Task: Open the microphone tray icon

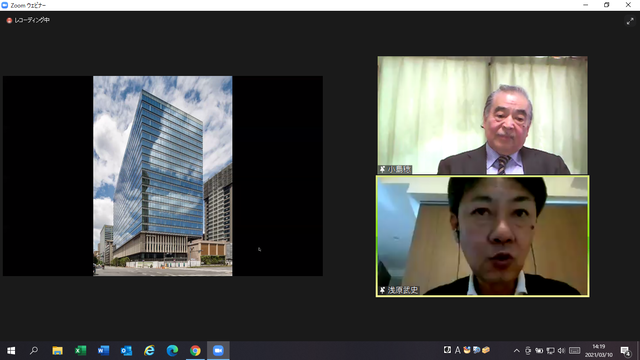Action: [x=528, y=351]
